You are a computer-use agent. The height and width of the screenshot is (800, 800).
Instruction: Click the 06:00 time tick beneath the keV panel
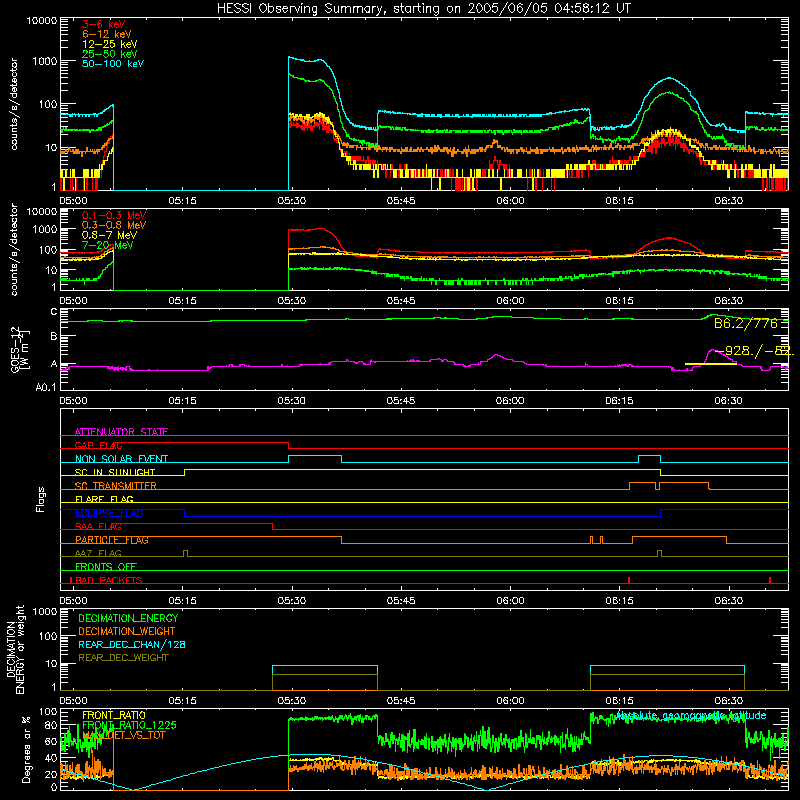[510, 201]
